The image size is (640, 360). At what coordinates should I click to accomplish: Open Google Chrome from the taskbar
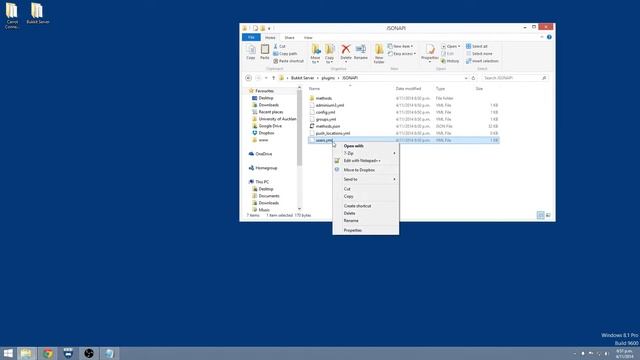tap(48, 353)
